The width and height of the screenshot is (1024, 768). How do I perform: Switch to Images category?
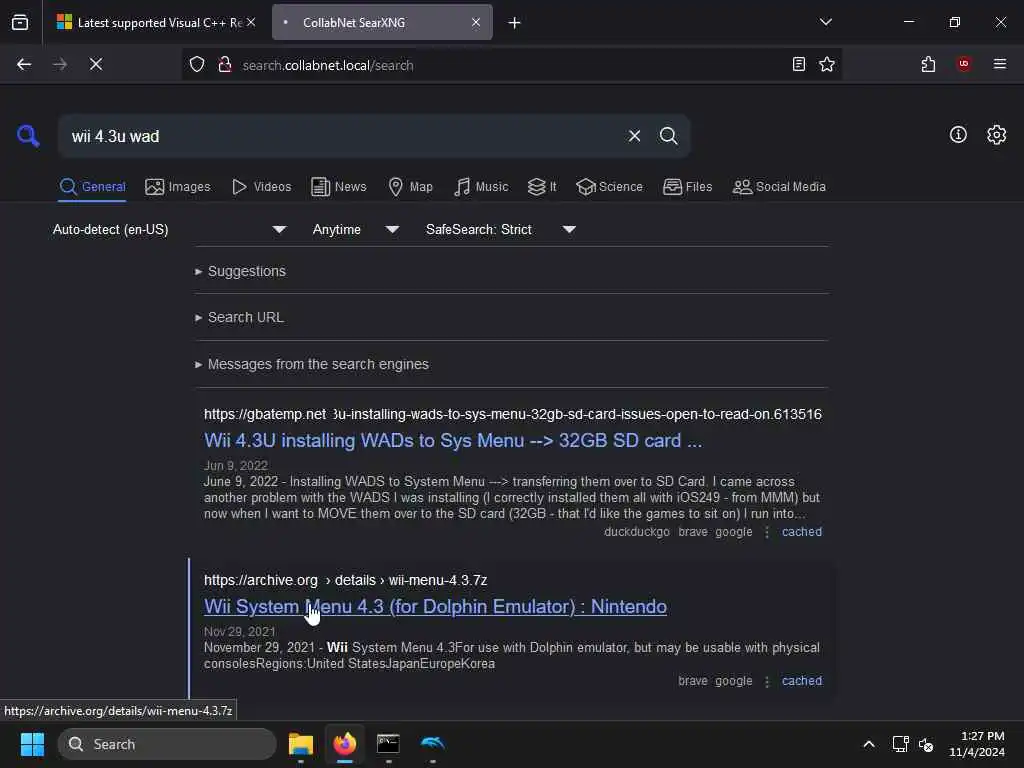[178, 187]
